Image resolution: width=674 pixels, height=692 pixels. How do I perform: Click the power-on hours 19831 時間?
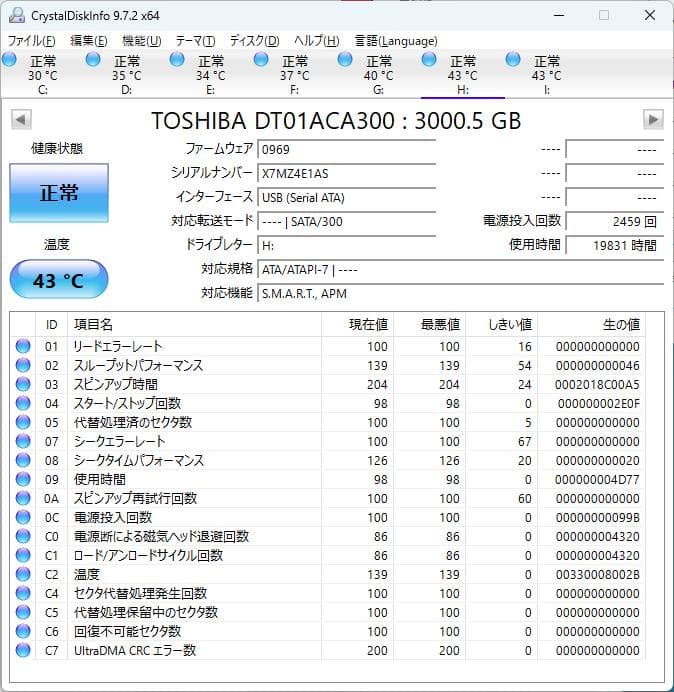[x=614, y=245]
